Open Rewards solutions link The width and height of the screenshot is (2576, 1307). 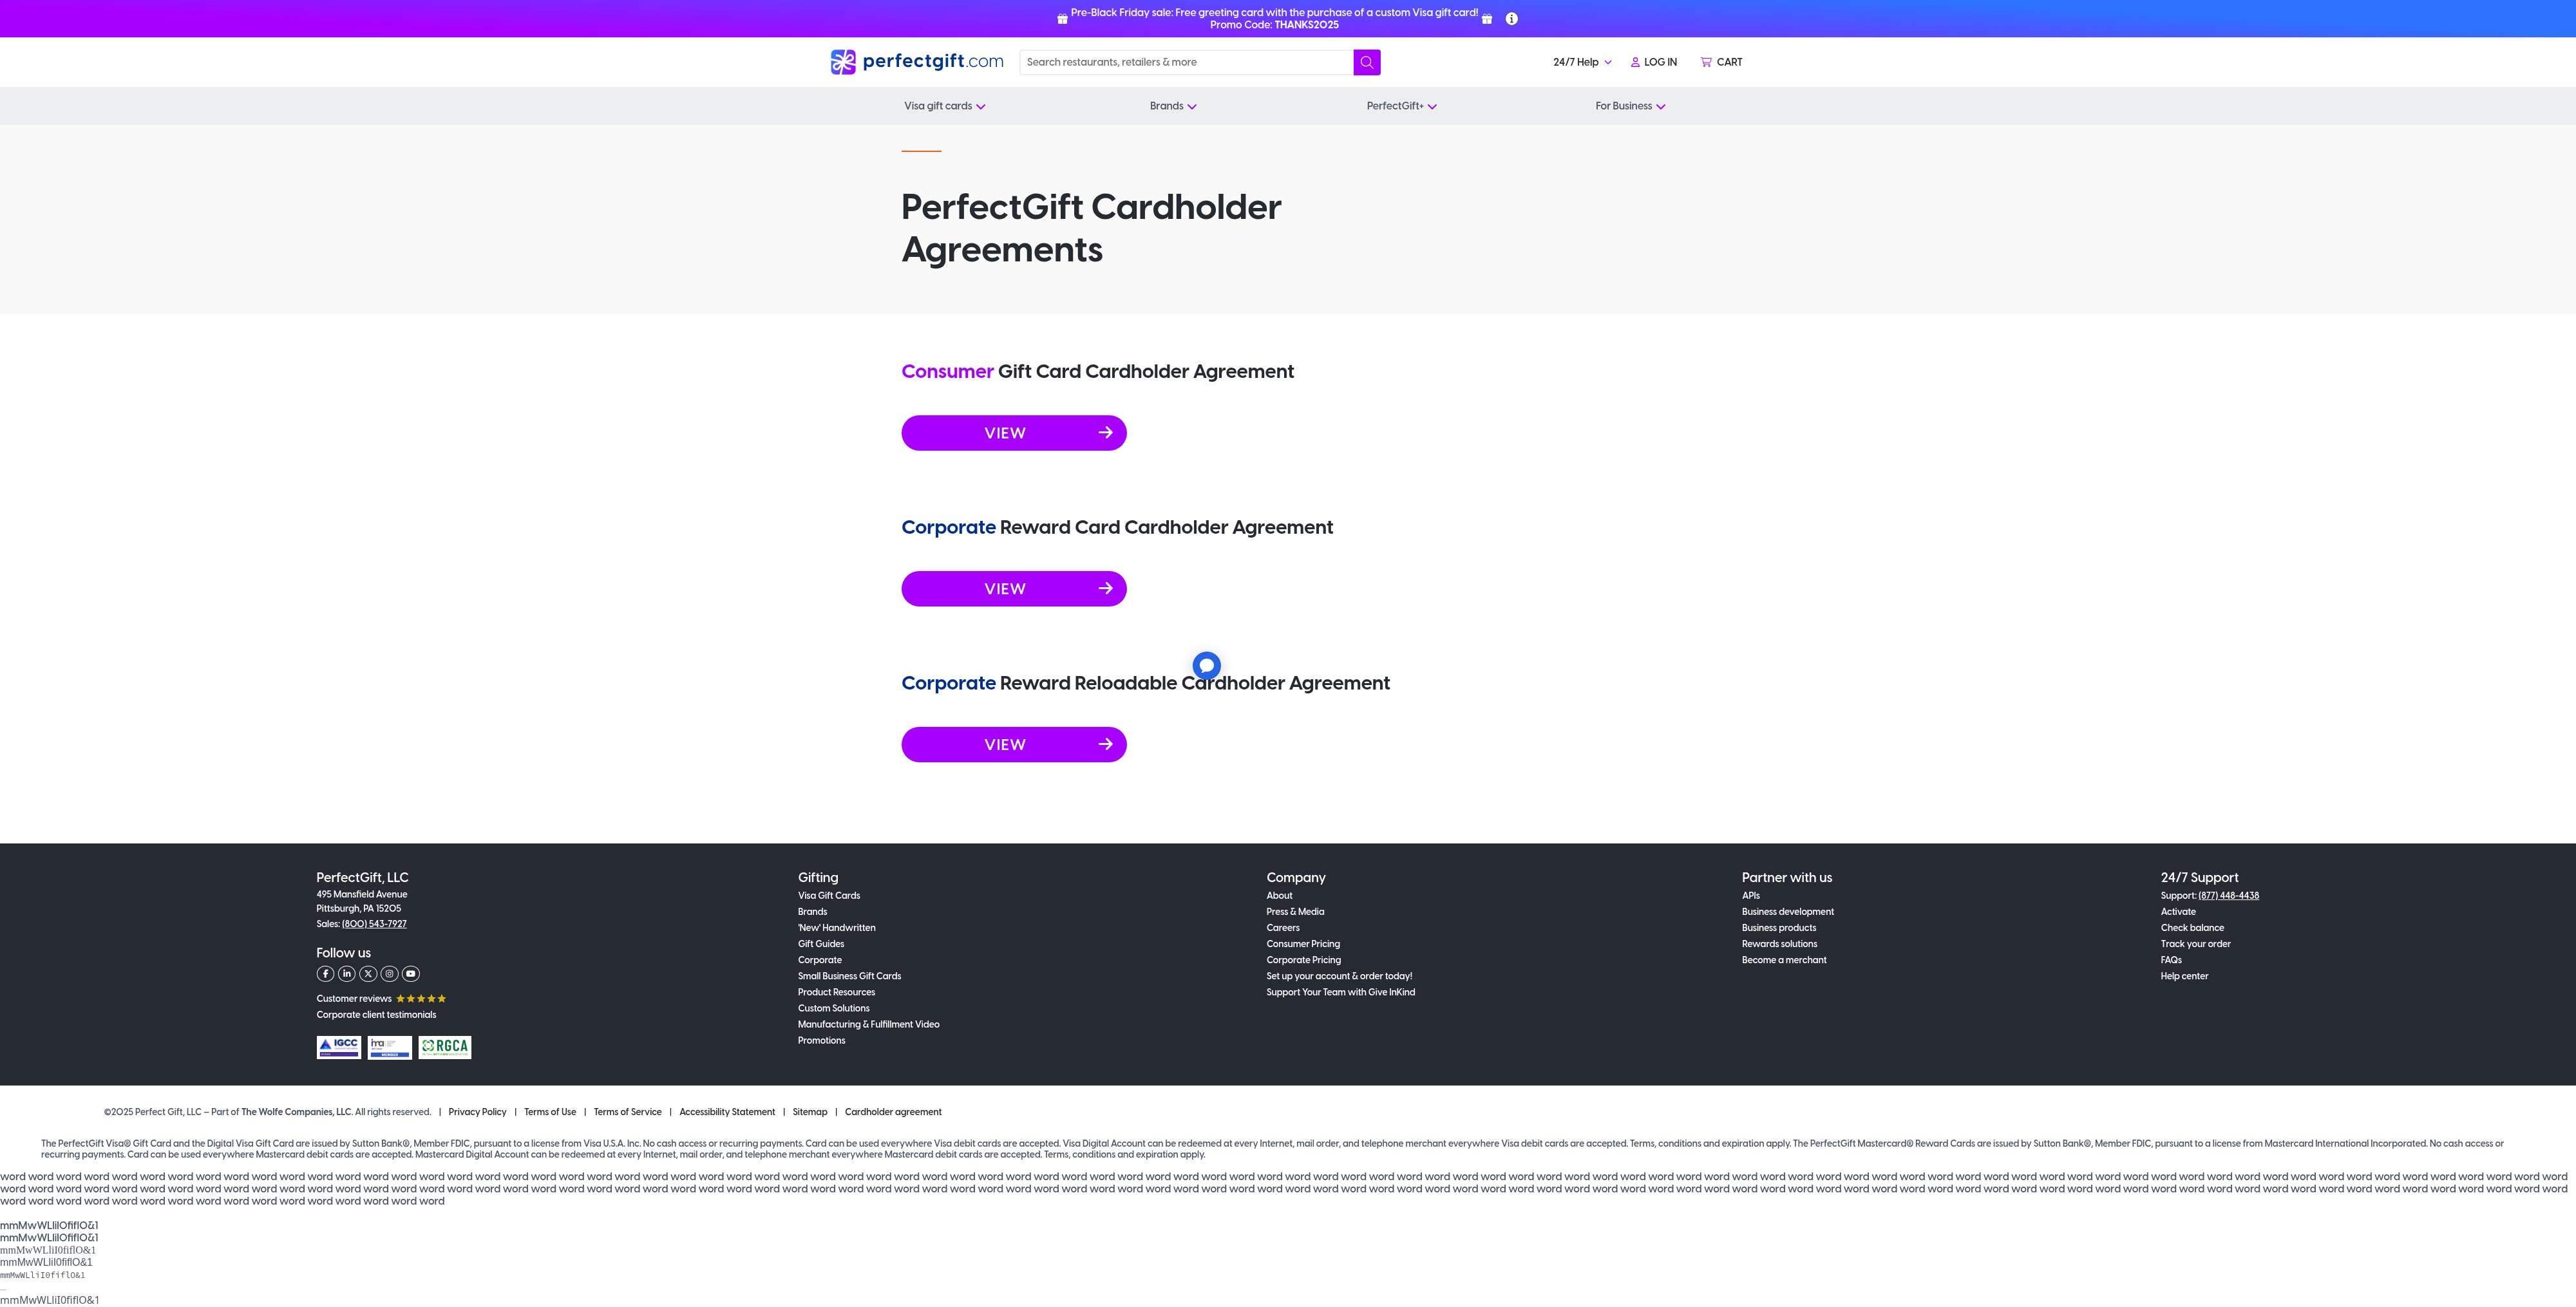pyautogui.click(x=1779, y=944)
